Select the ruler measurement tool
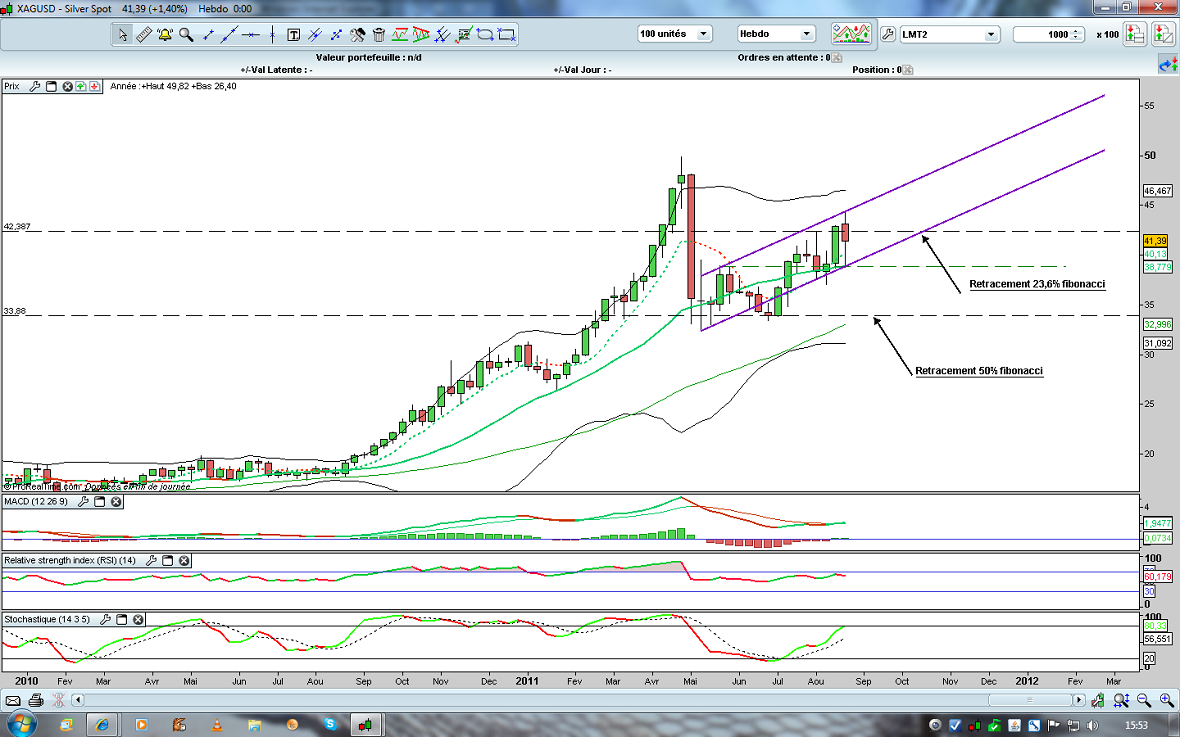Viewport: 1180px width, 737px height. point(143,34)
